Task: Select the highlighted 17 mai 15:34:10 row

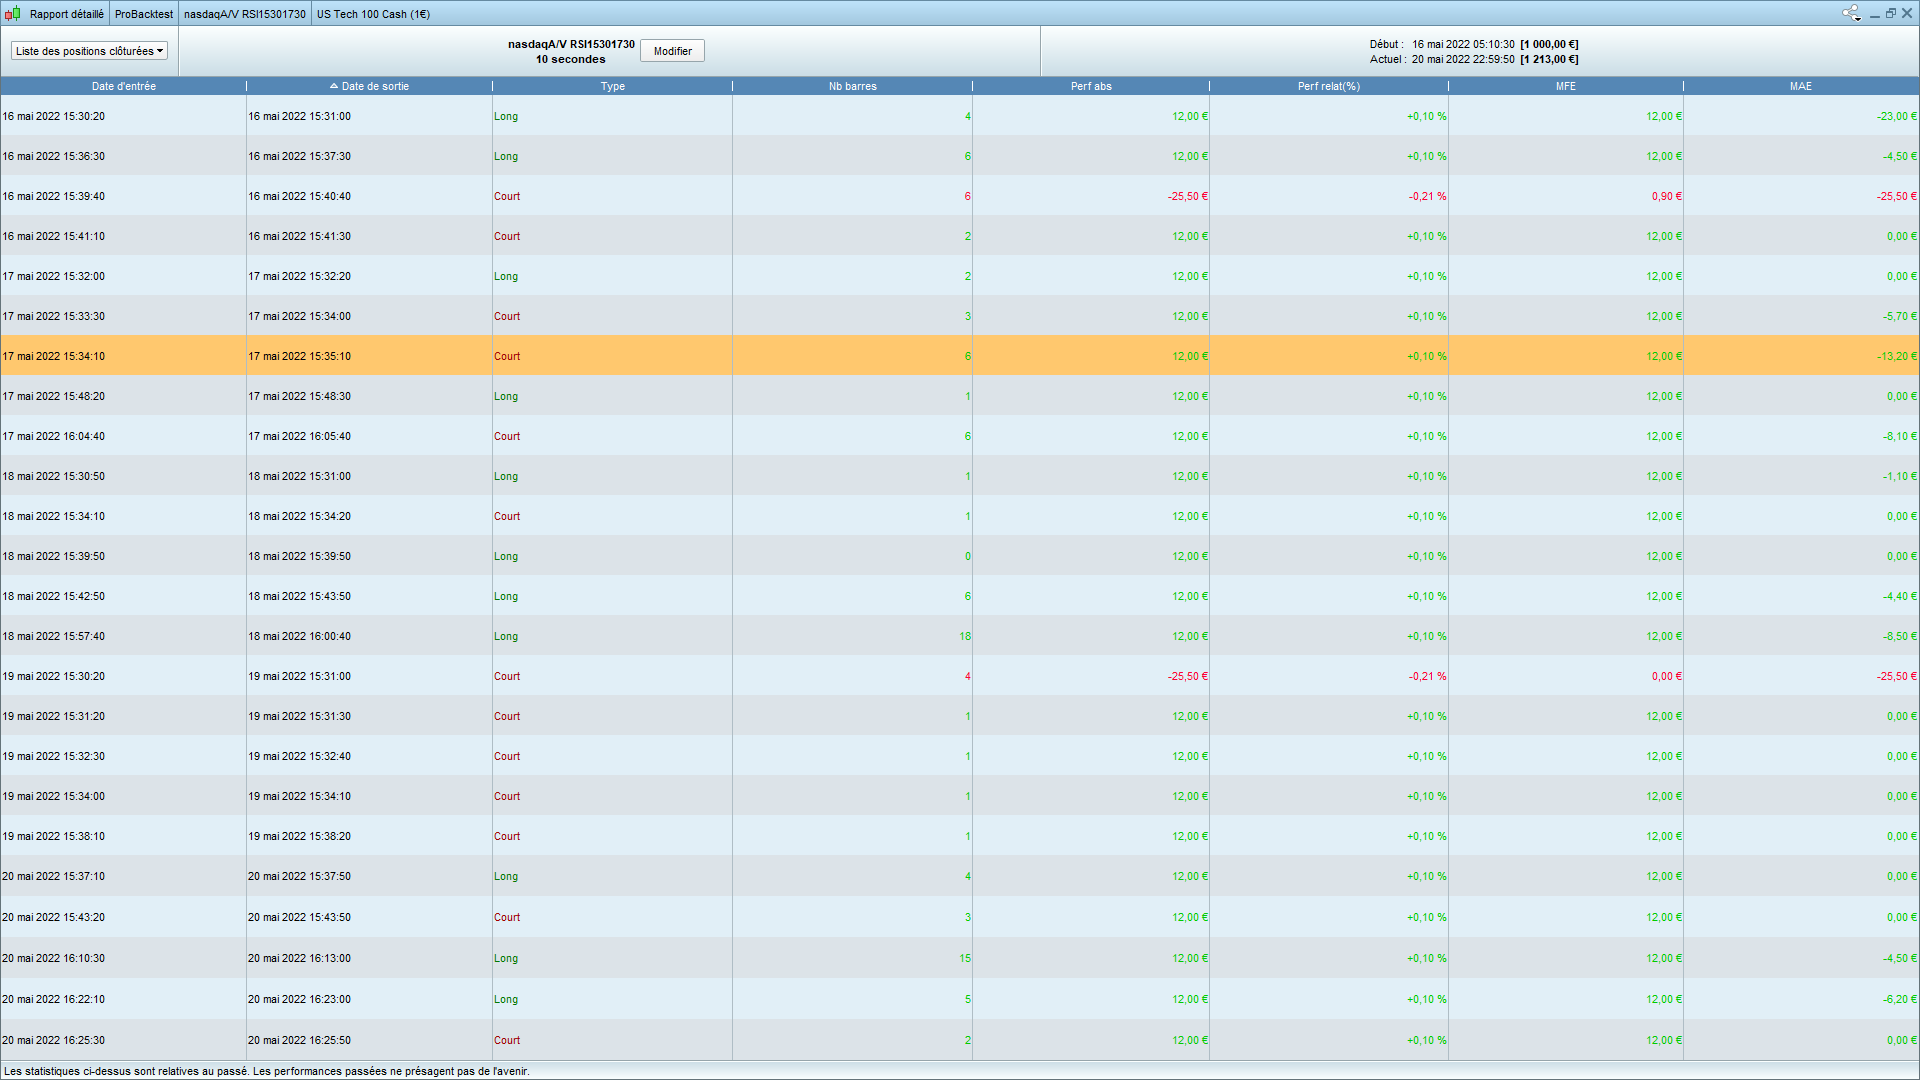Action: (x=600, y=356)
